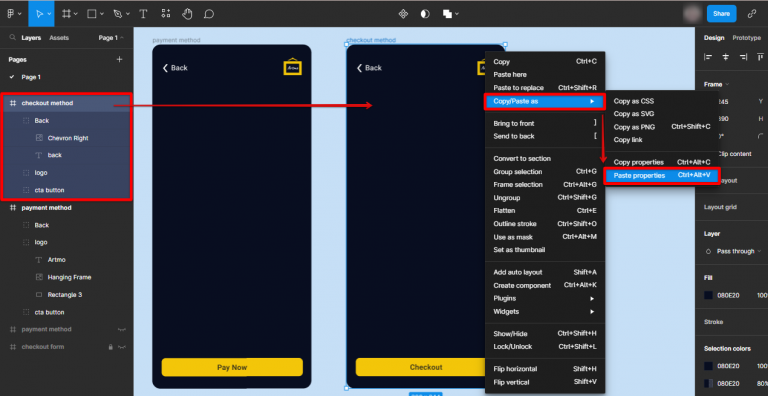Select the Rectangle shape tool

pyautogui.click(x=92, y=14)
